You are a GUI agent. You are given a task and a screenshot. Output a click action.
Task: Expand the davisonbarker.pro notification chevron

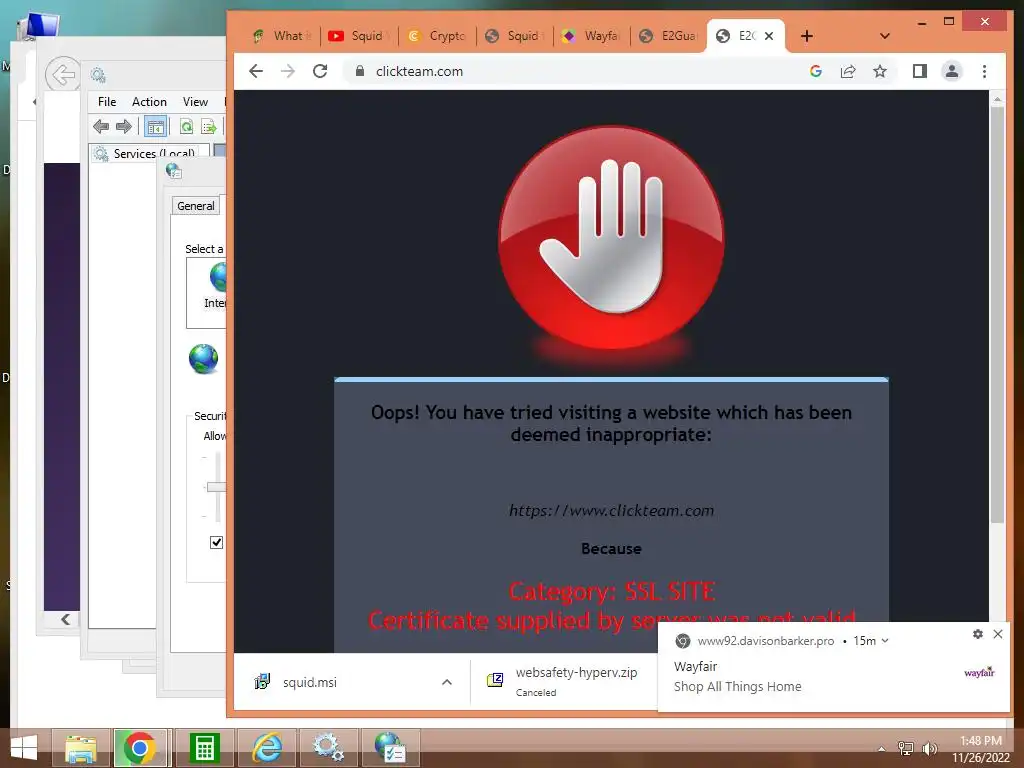[x=885, y=641]
